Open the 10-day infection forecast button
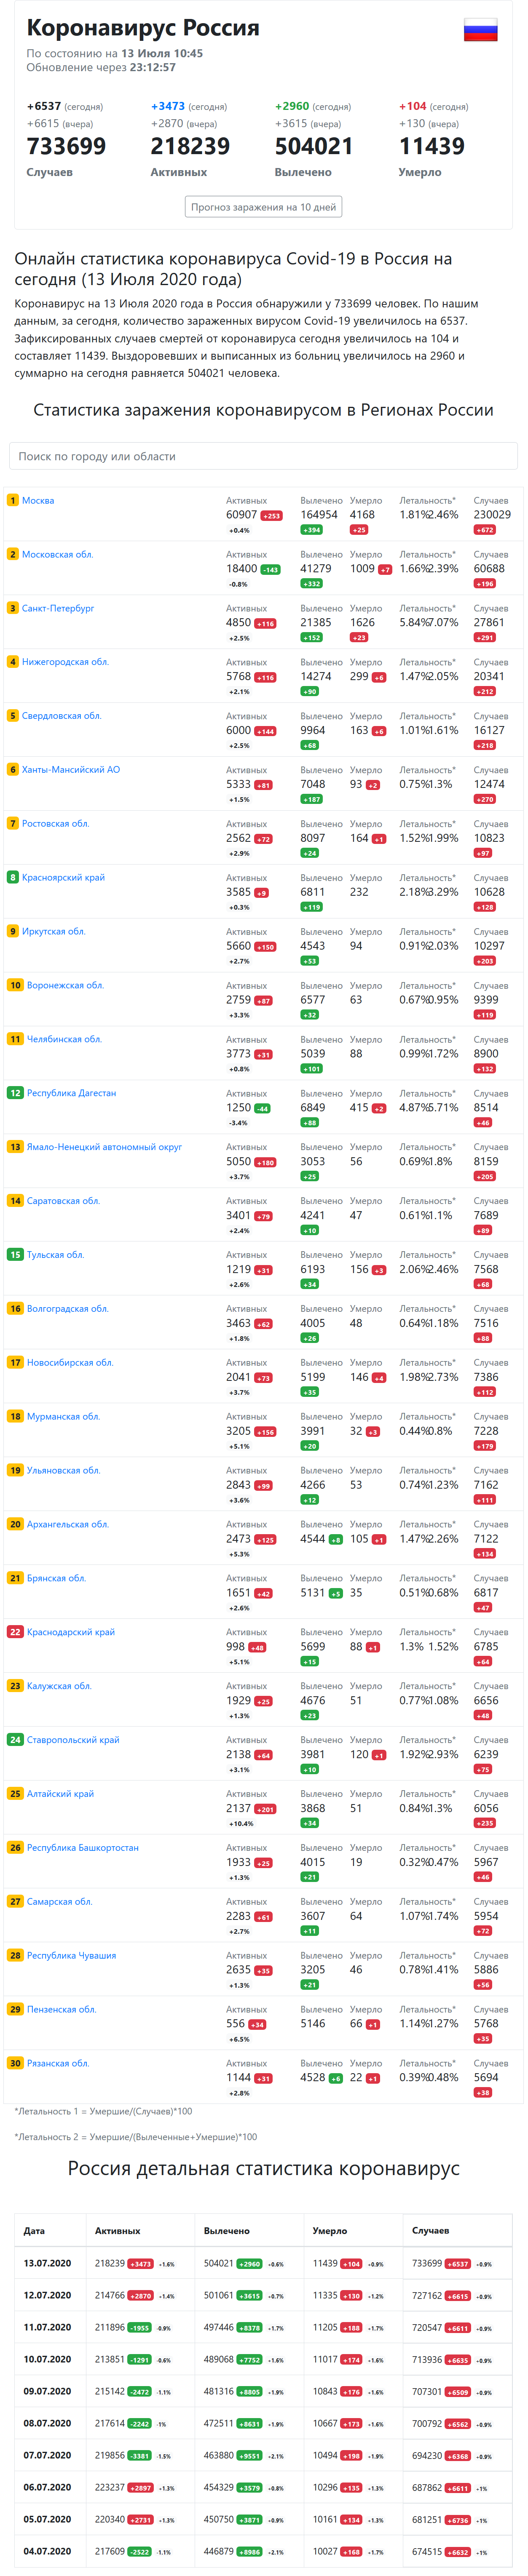This screenshot has height=2576, width=528. (264, 207)
